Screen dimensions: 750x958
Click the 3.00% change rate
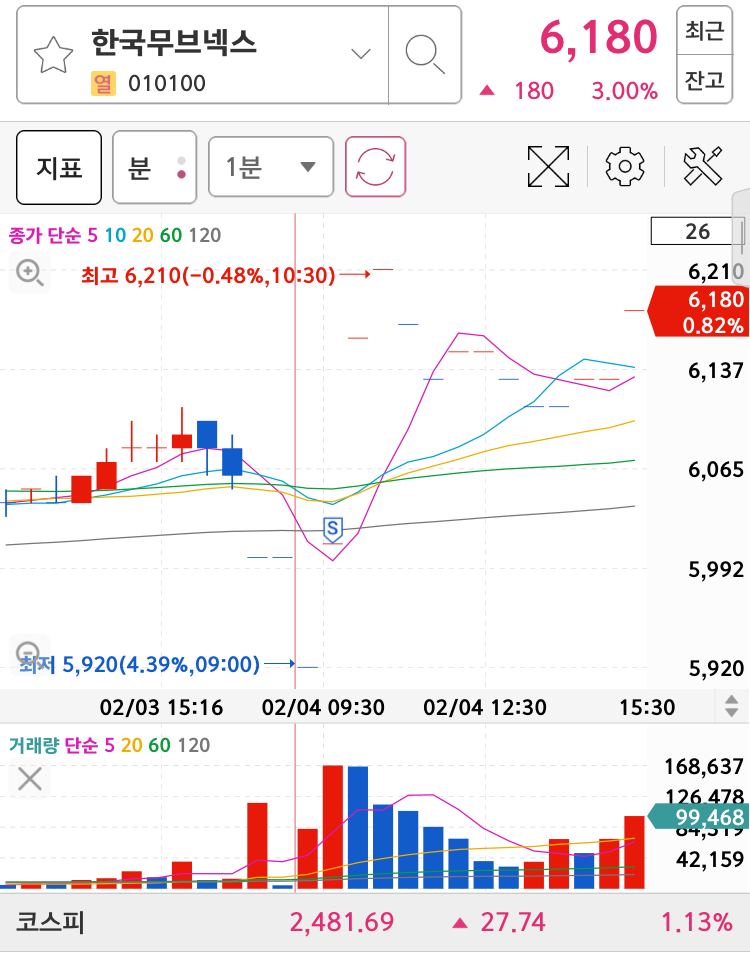[624, 91]
